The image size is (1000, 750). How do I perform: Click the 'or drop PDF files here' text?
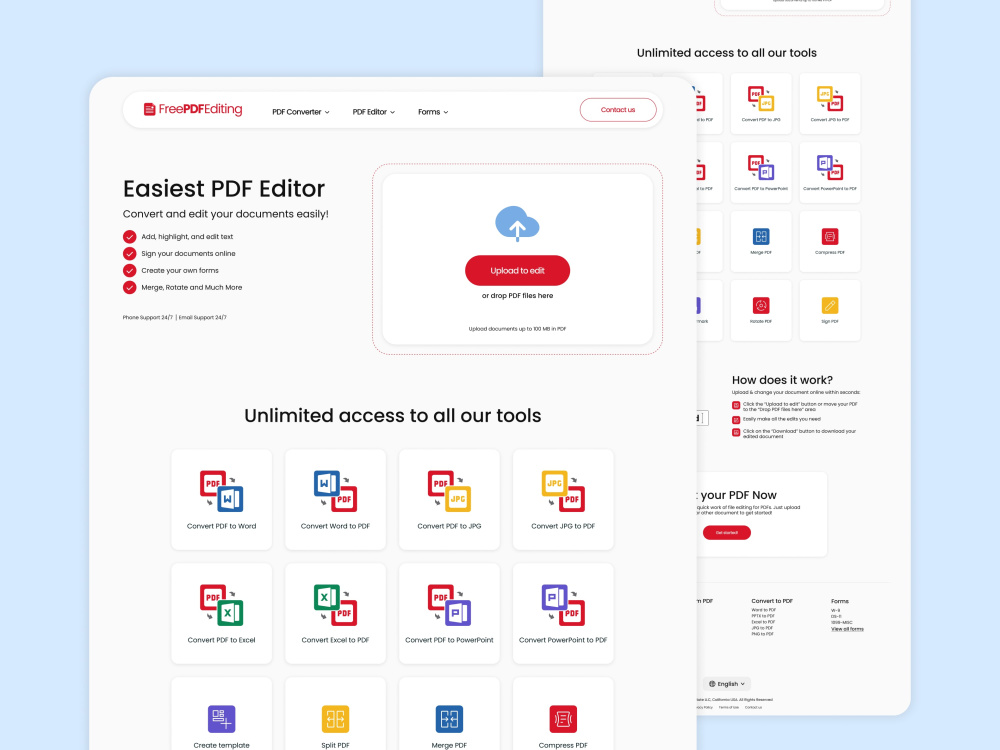pyautogui.click(x=517, y=296)
